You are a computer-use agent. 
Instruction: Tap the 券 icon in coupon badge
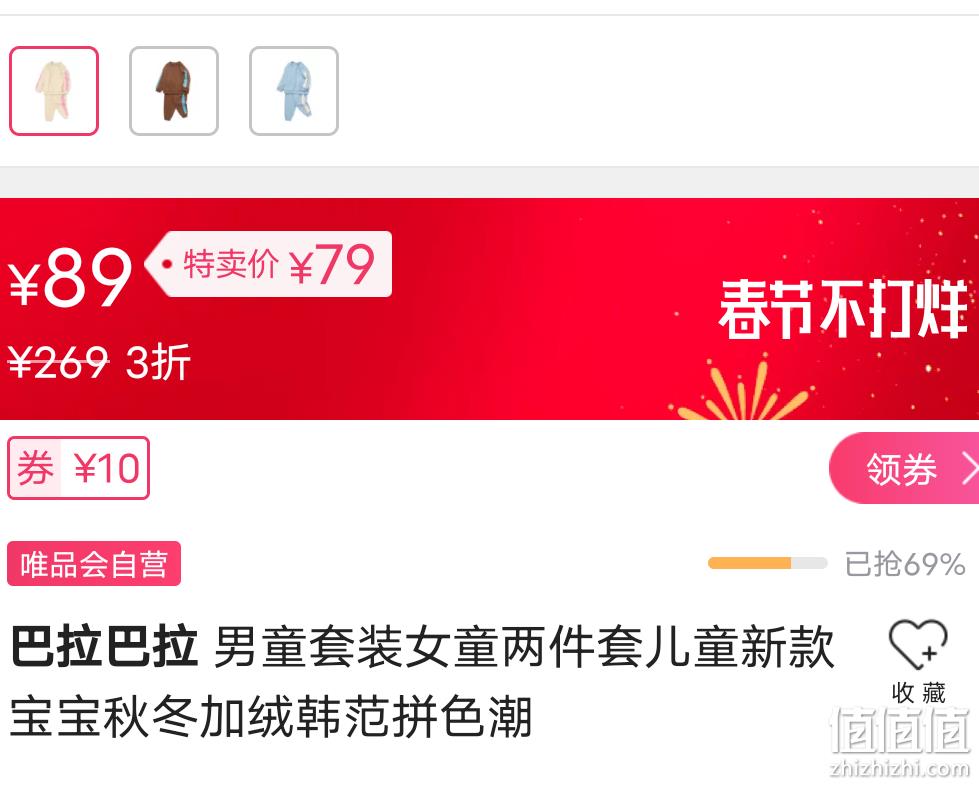35,468
